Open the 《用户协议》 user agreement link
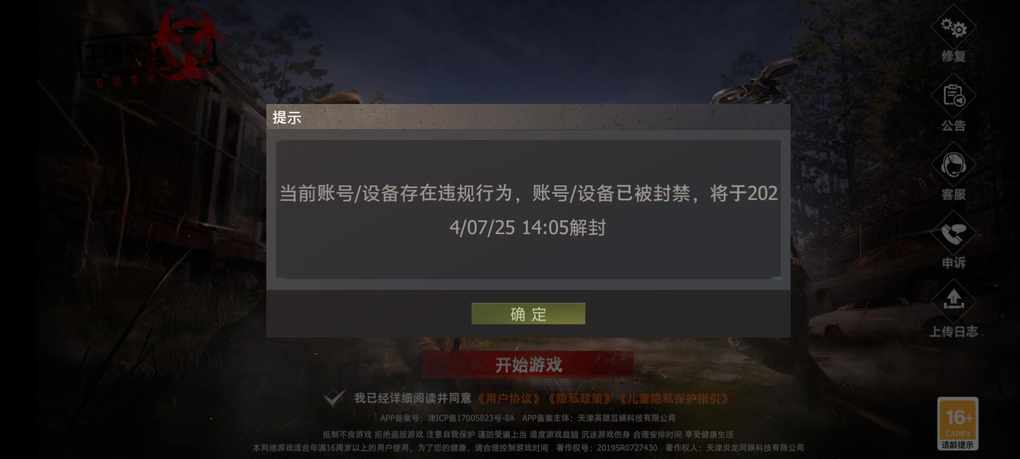 coord(511,399)
